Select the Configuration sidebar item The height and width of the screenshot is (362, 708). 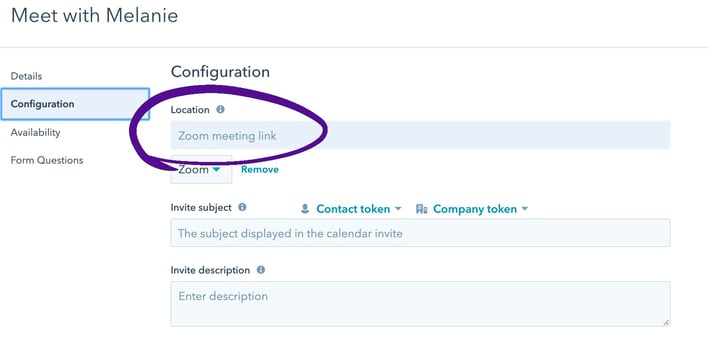click(x=75, y=104)
